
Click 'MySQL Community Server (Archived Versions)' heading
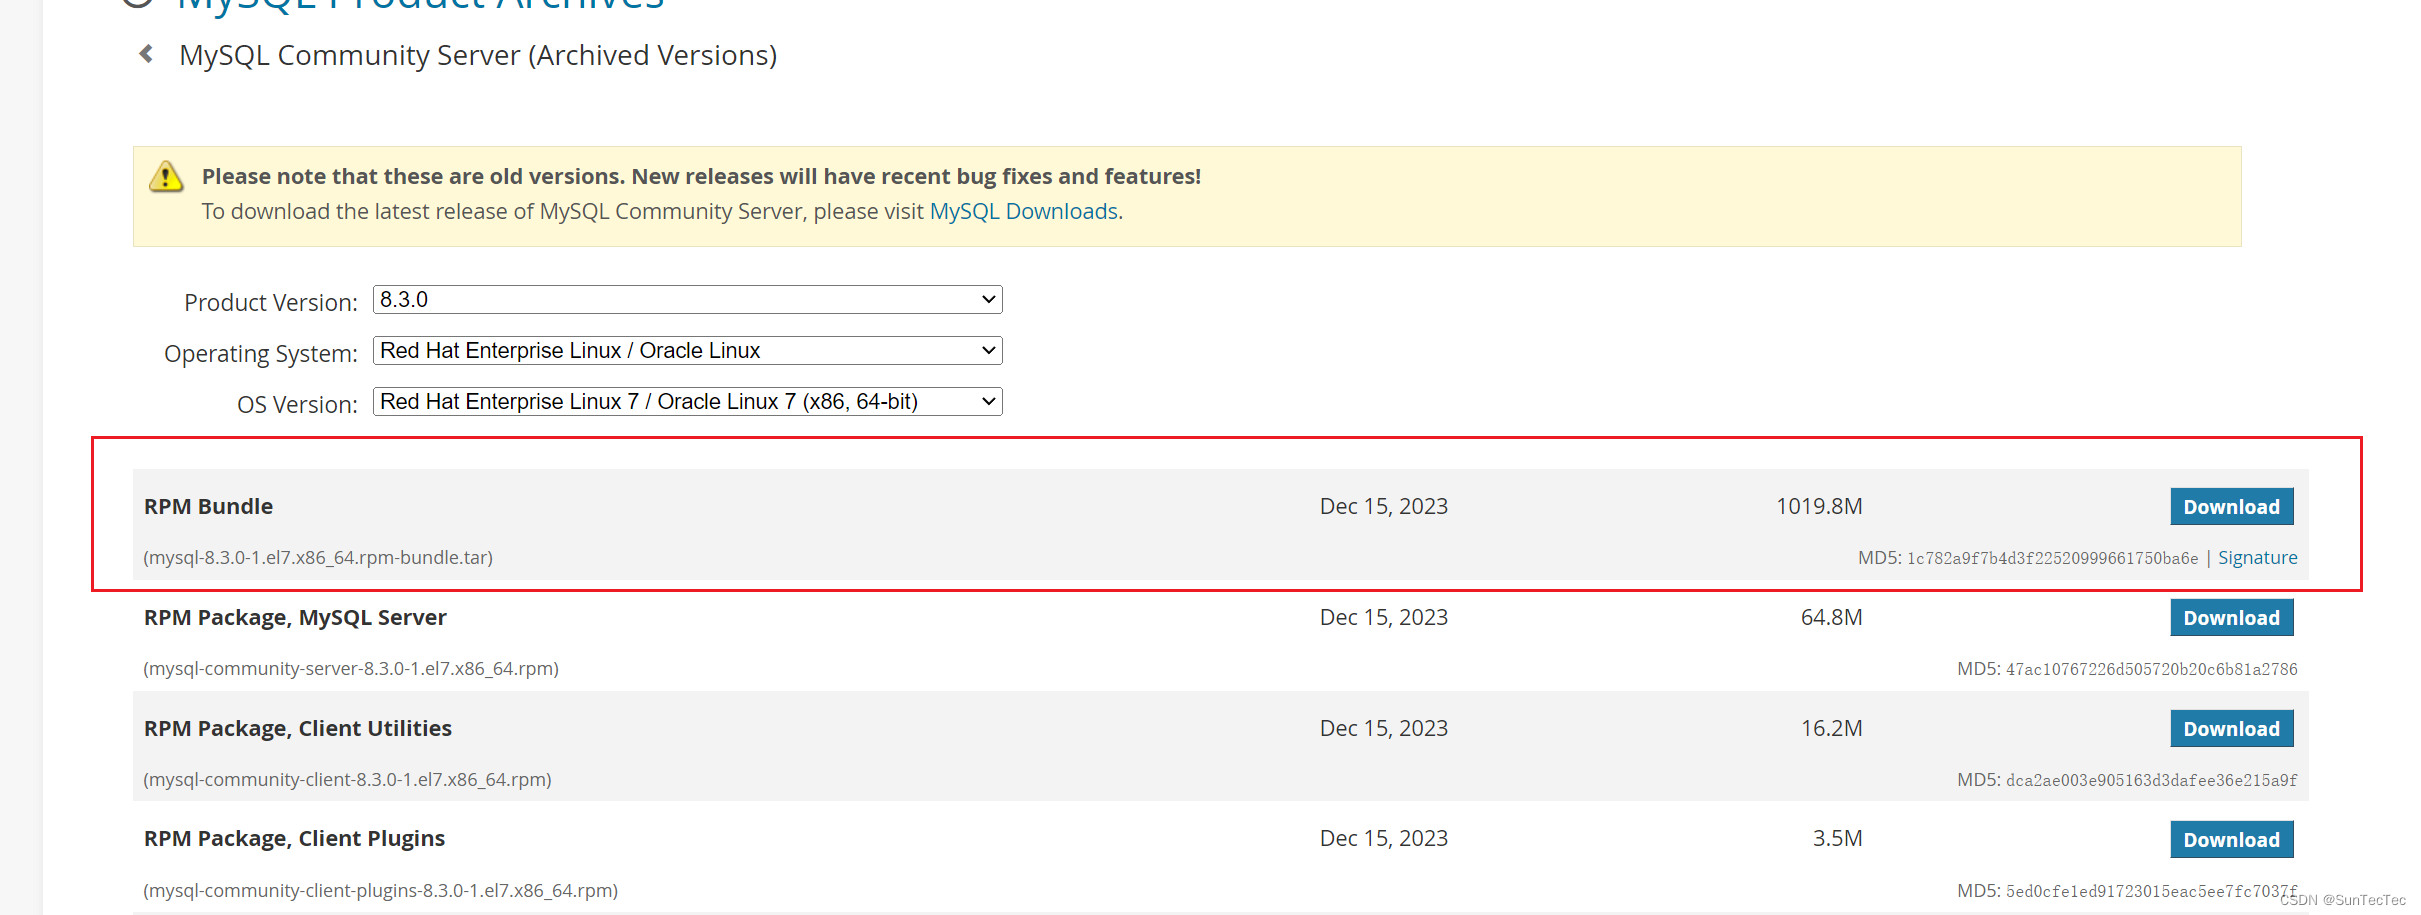pos(478,55)
